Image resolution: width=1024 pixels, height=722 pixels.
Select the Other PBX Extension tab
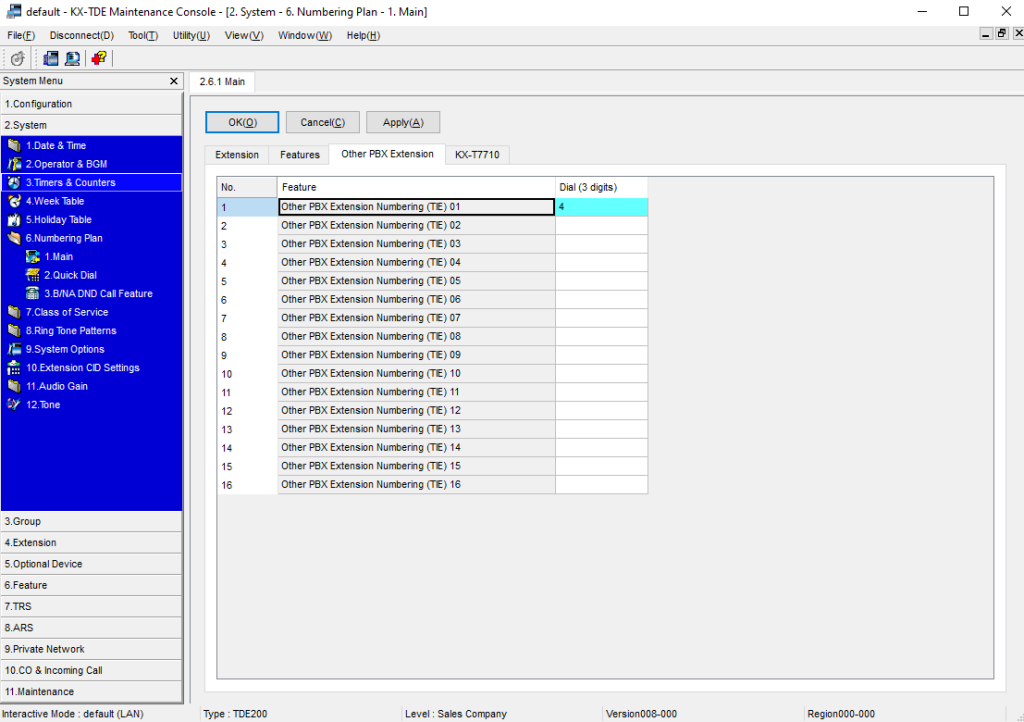pyautogui.click(x=387, y=154)
